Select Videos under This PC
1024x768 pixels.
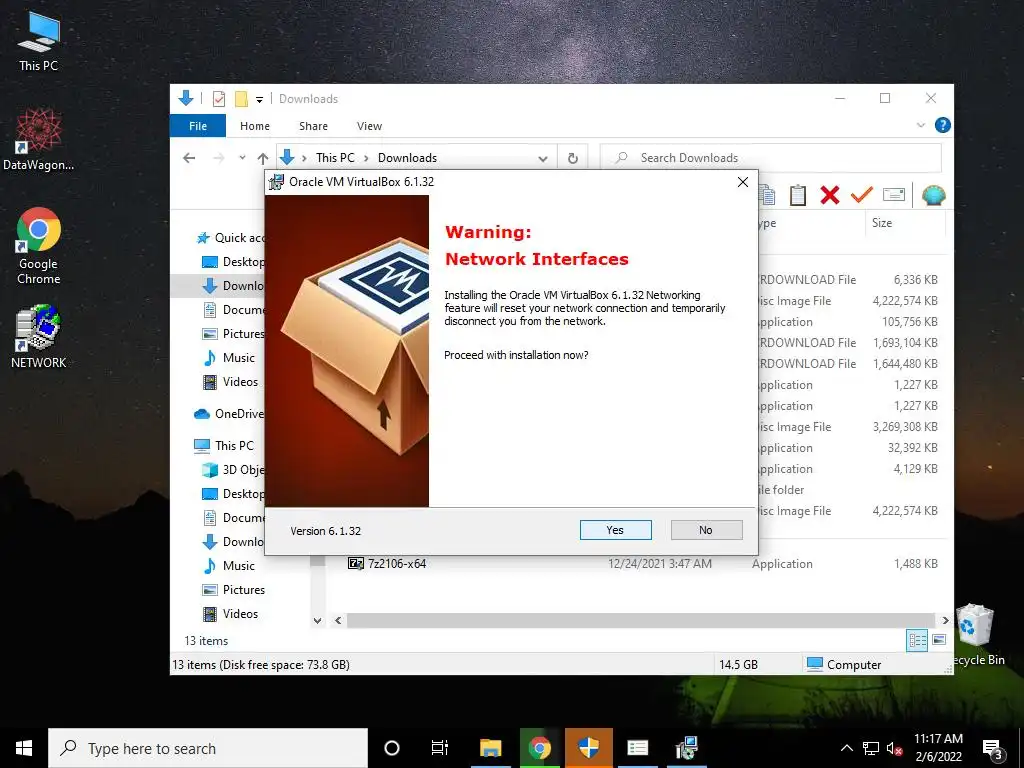point(231,614)
